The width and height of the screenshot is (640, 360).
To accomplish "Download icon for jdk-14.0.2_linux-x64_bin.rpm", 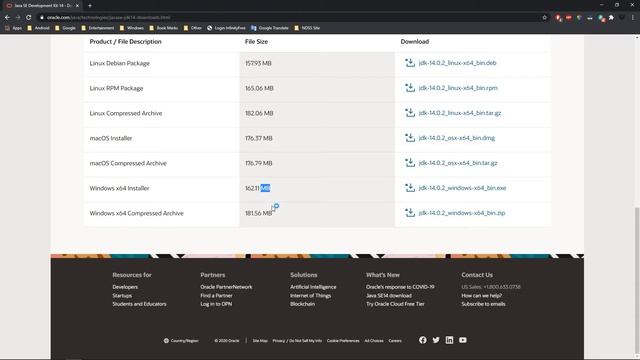I will click(x=410, y=88).
